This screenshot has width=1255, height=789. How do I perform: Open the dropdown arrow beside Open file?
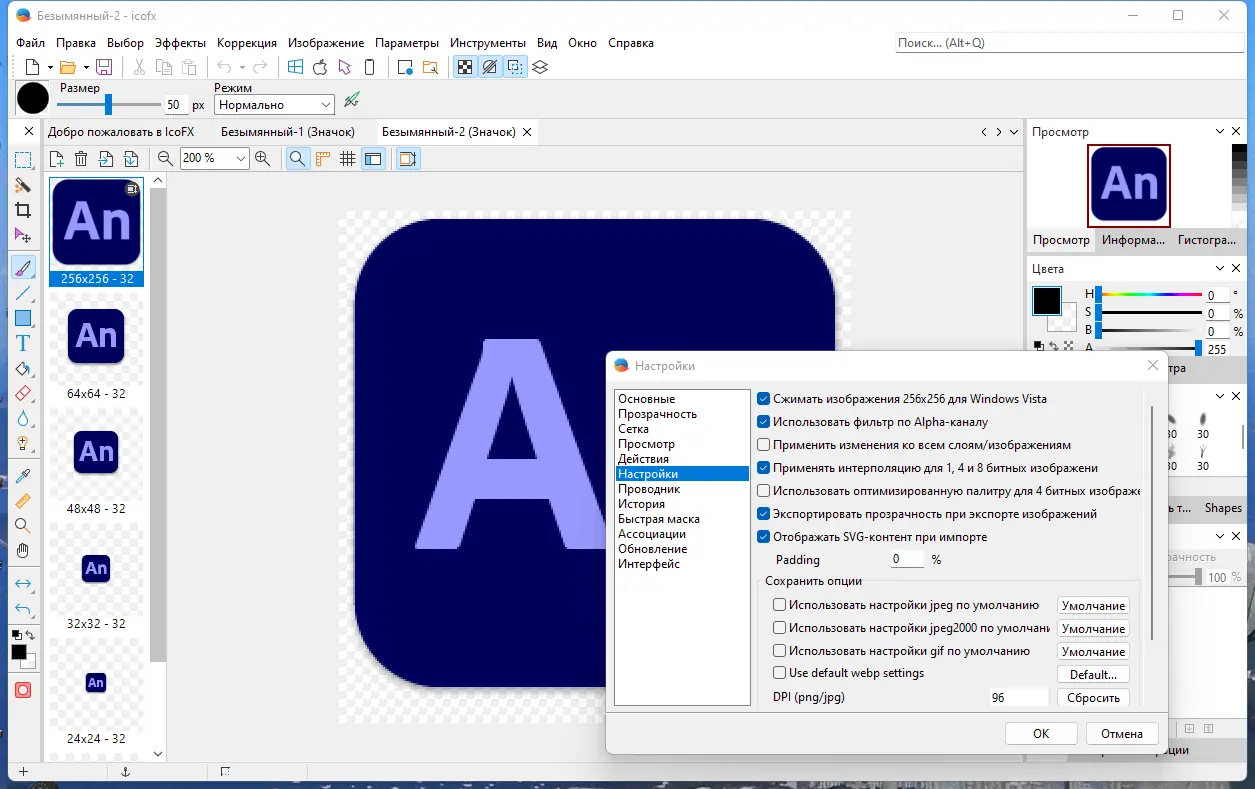pyautogui.click(x=86, y=67)
